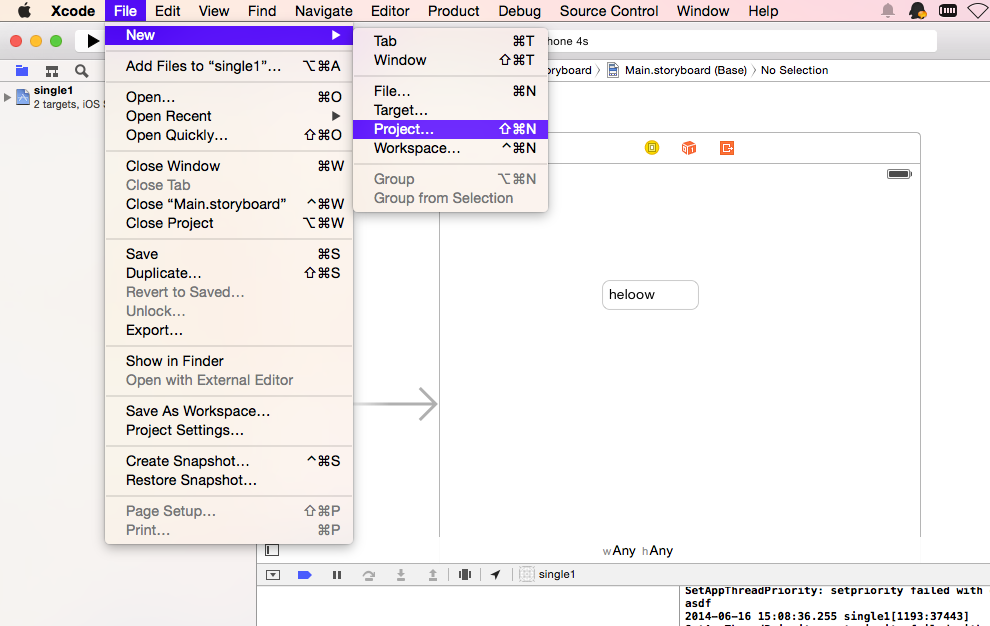
Task: Click the second bell icon in menu bar
Action: click(917, 11)
